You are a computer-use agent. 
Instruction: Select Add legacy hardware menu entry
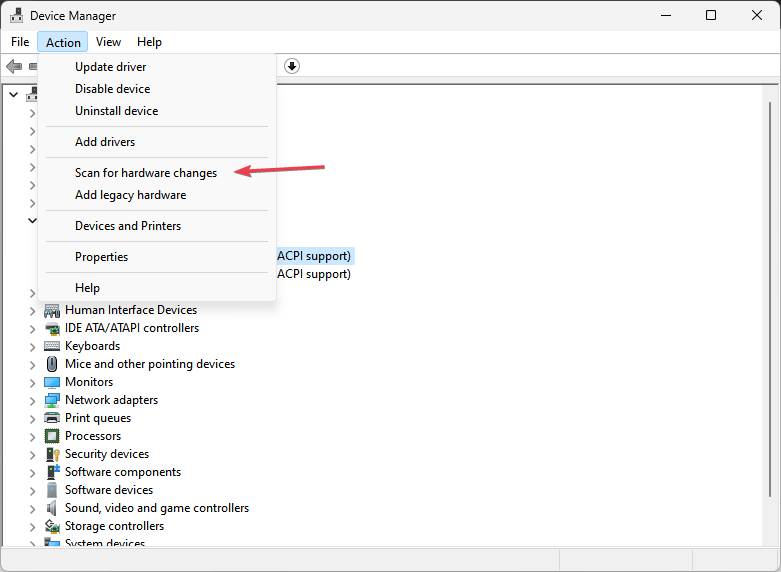pos(157,195)
